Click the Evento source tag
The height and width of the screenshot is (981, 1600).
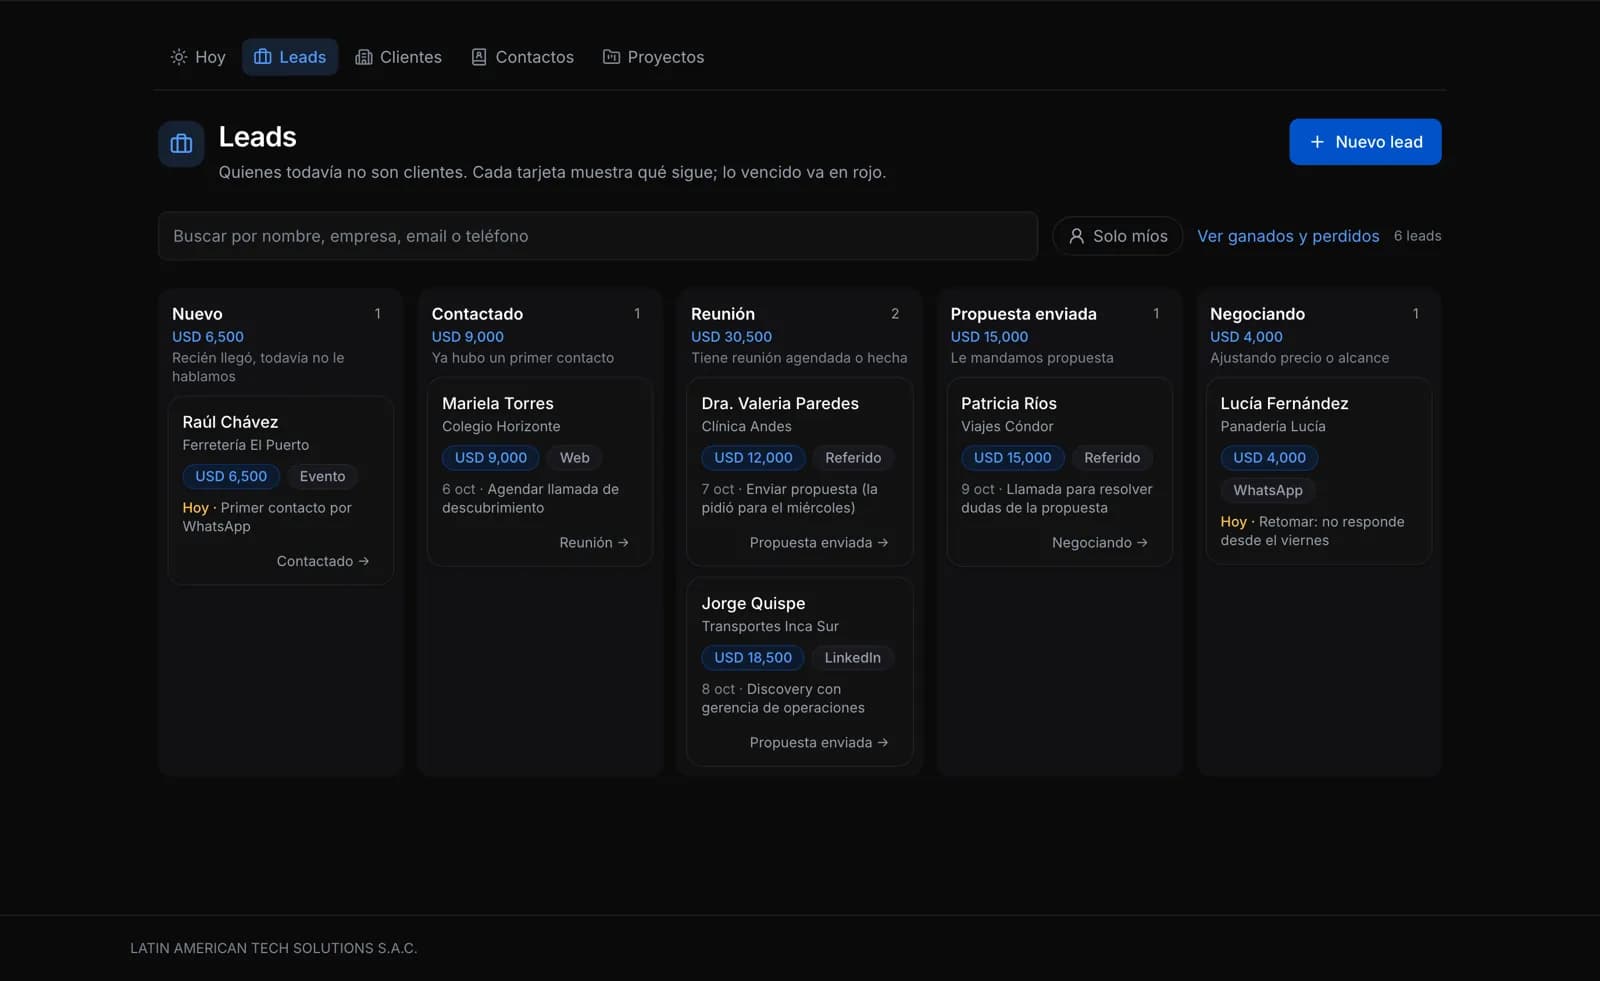[322, 476]
